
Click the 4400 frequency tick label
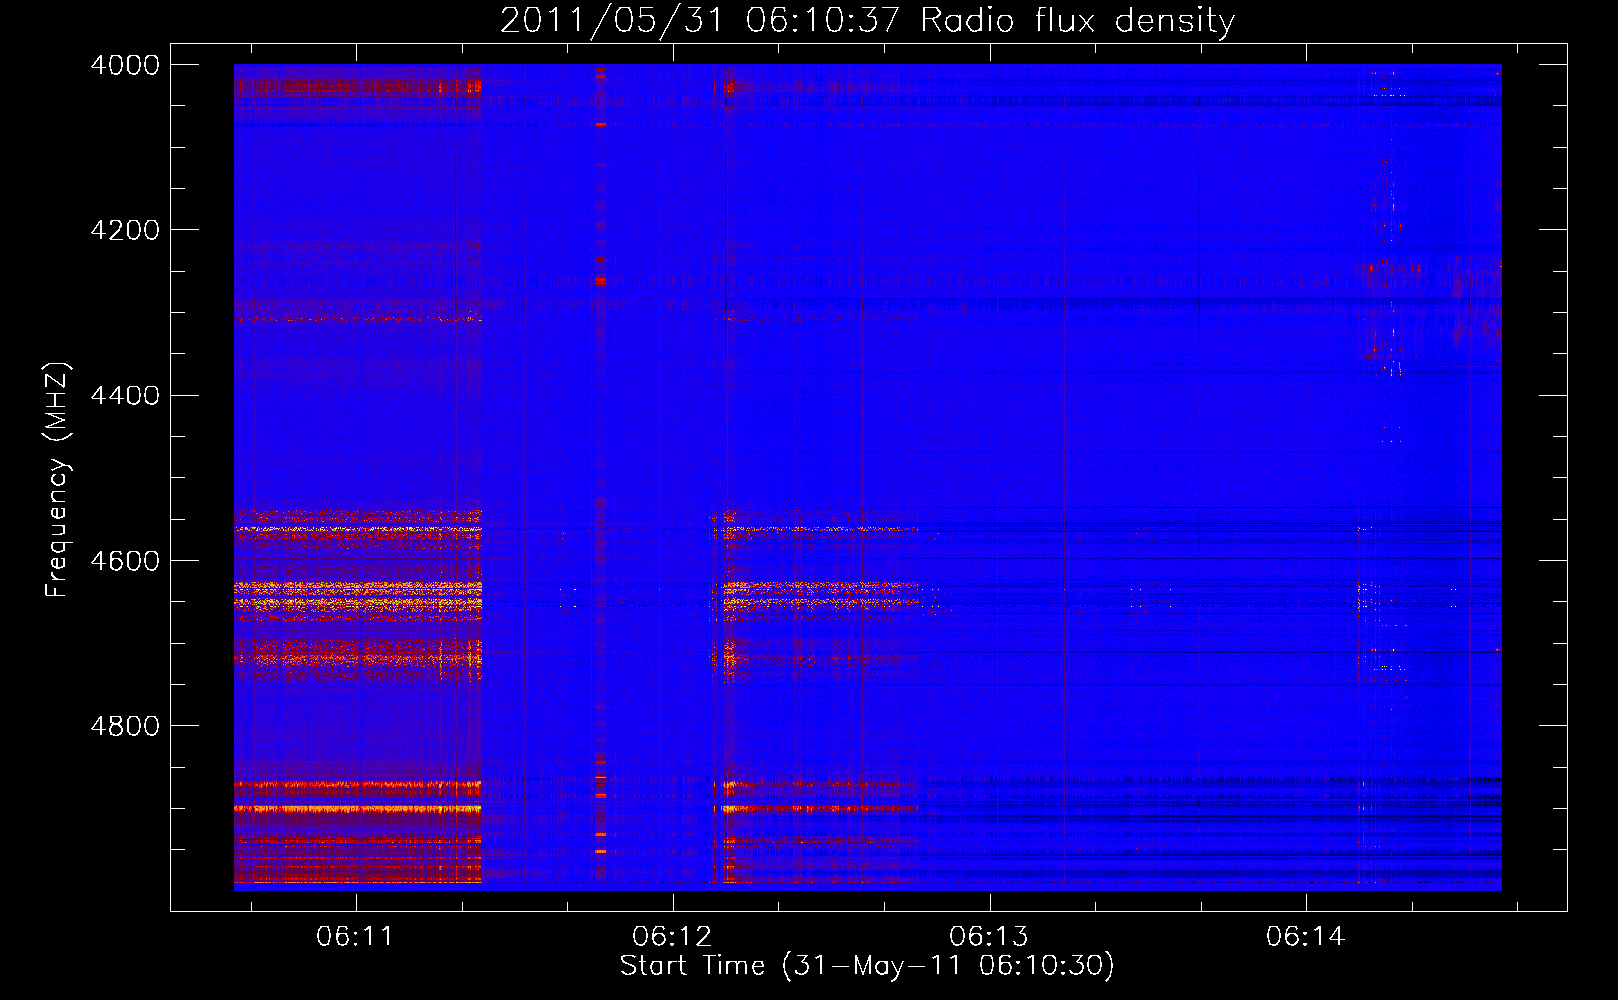(125, 396)
